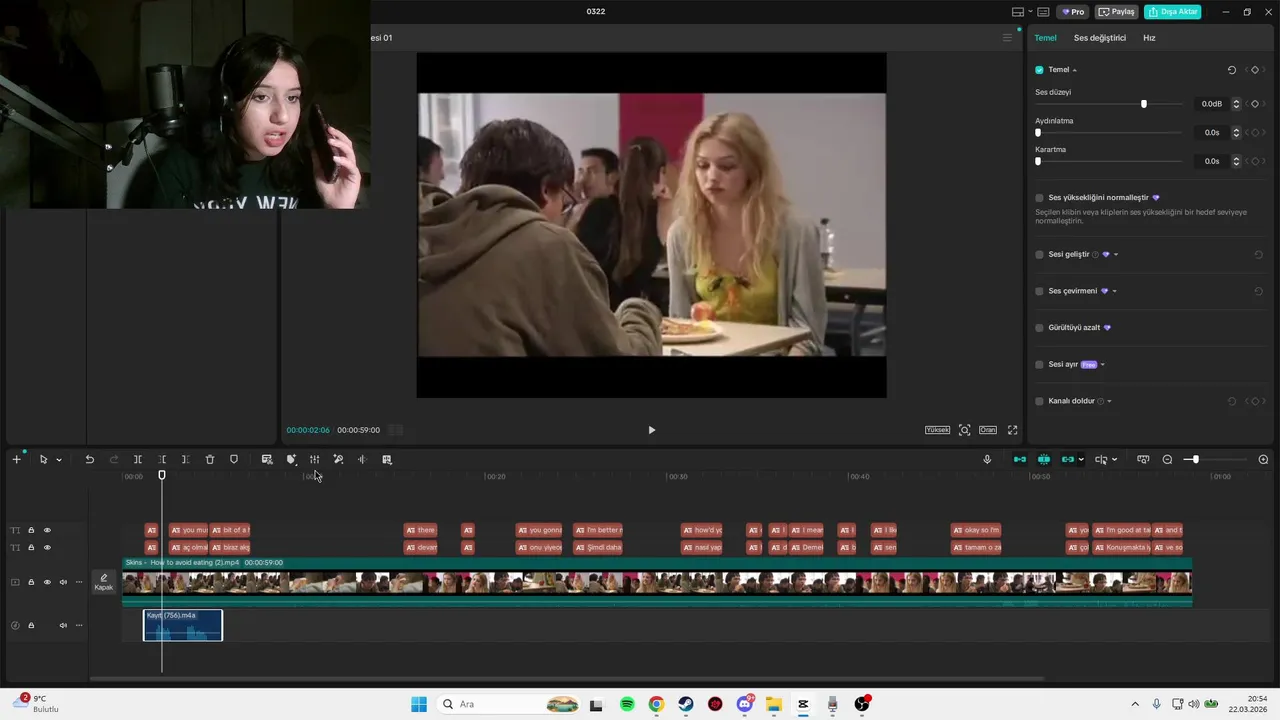Select the Kayıt (756).m4a audio clip
Image resolution: width=1280 pixels, height=720 pixels.
(x=183, y=625)
